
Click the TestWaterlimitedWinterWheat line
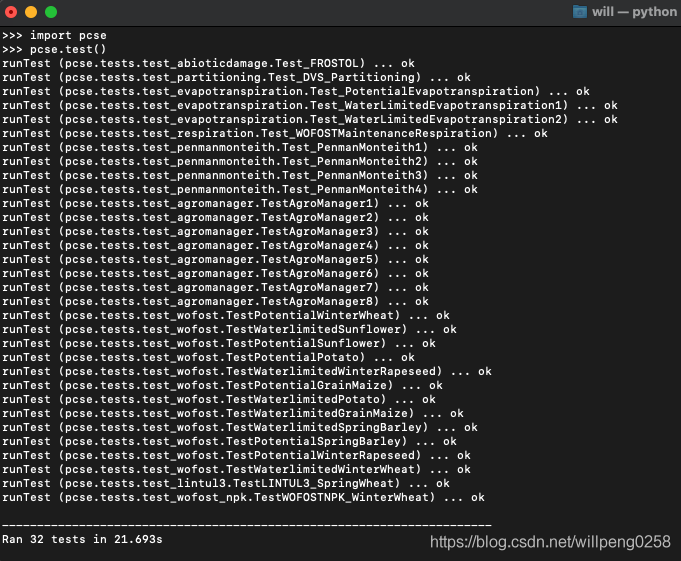pos(236,469)
